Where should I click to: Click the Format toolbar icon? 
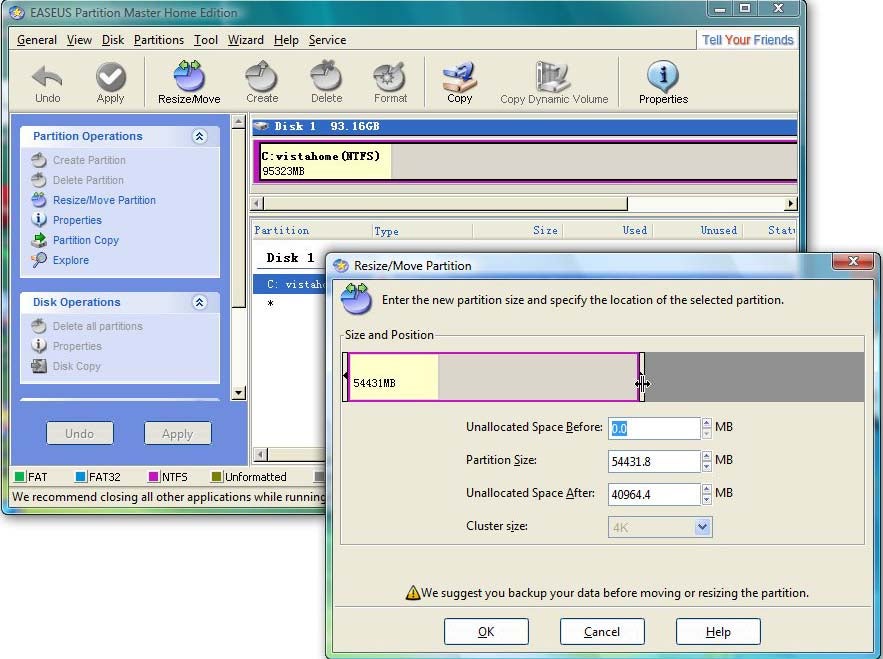tap(390, 76)
